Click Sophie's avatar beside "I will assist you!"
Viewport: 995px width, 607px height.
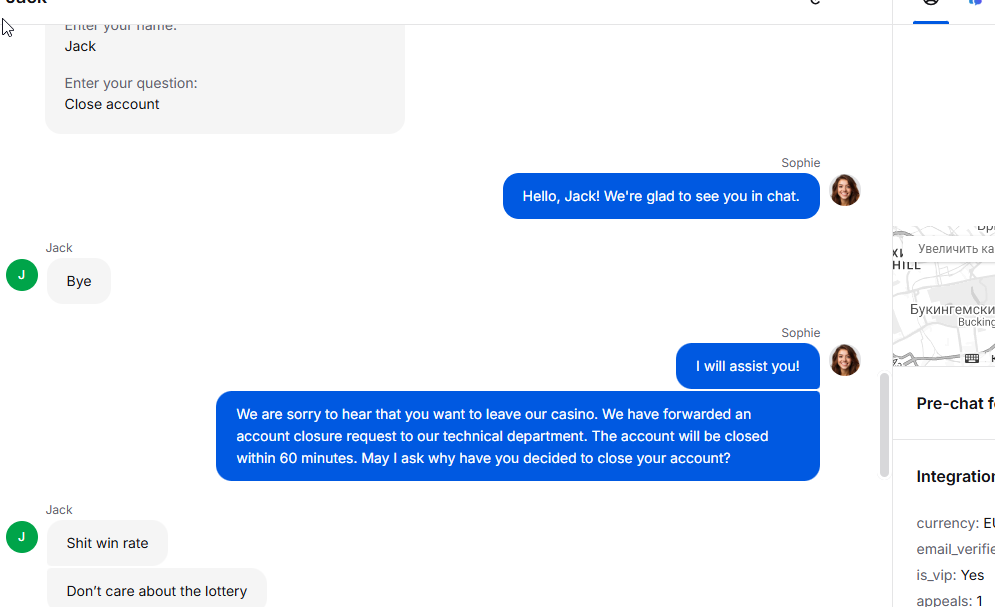845,360
